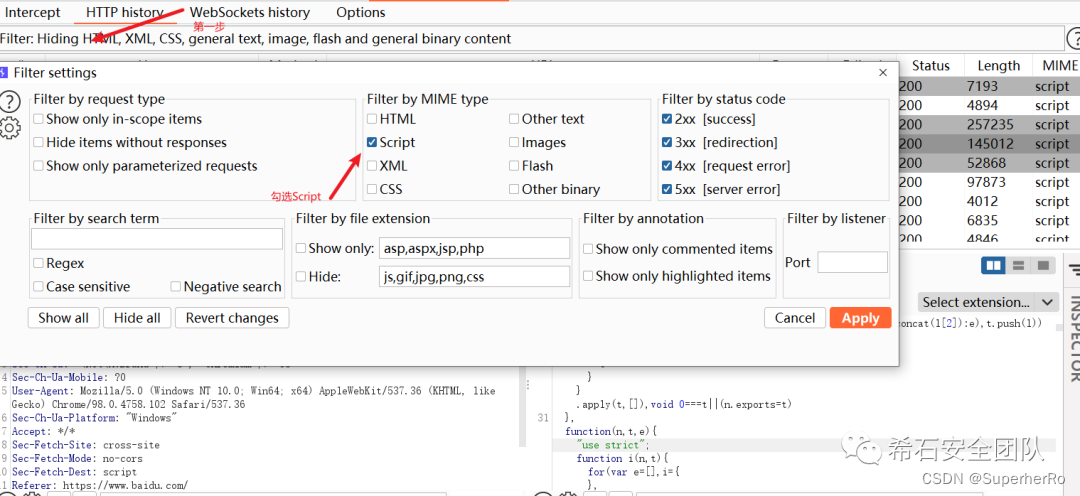This screenshot has width=1080, height=496.
Task: Tick the Other binary checkbox
Action: [x=515, y=189]
